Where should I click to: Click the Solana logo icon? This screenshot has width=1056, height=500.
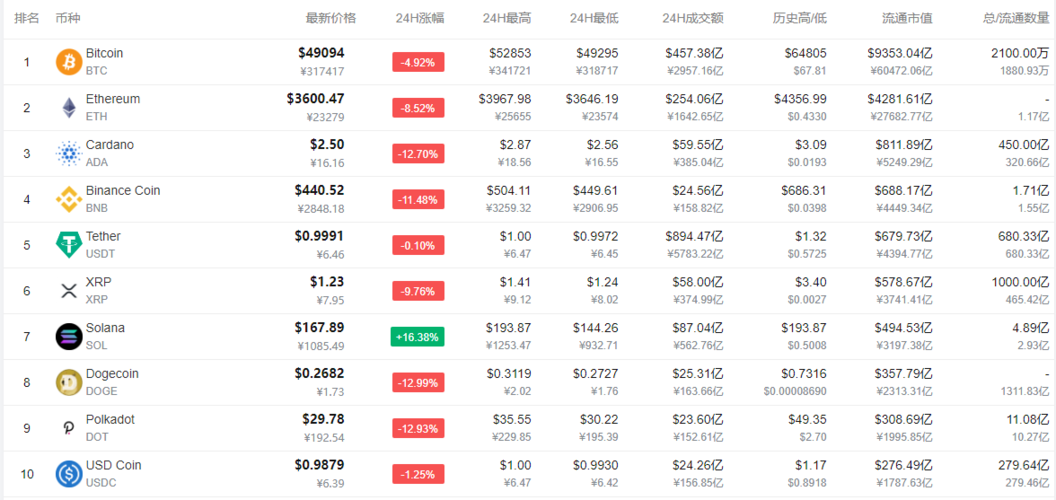(x=69, y=337)
